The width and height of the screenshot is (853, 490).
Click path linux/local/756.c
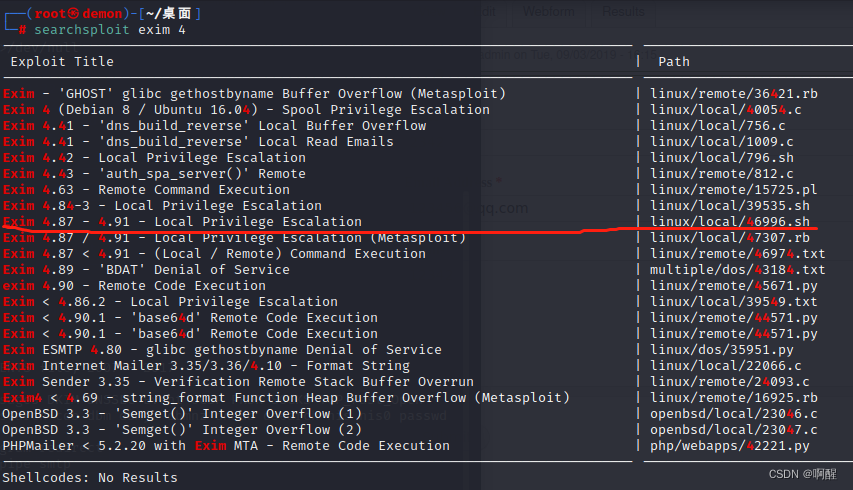pos(718,126)
